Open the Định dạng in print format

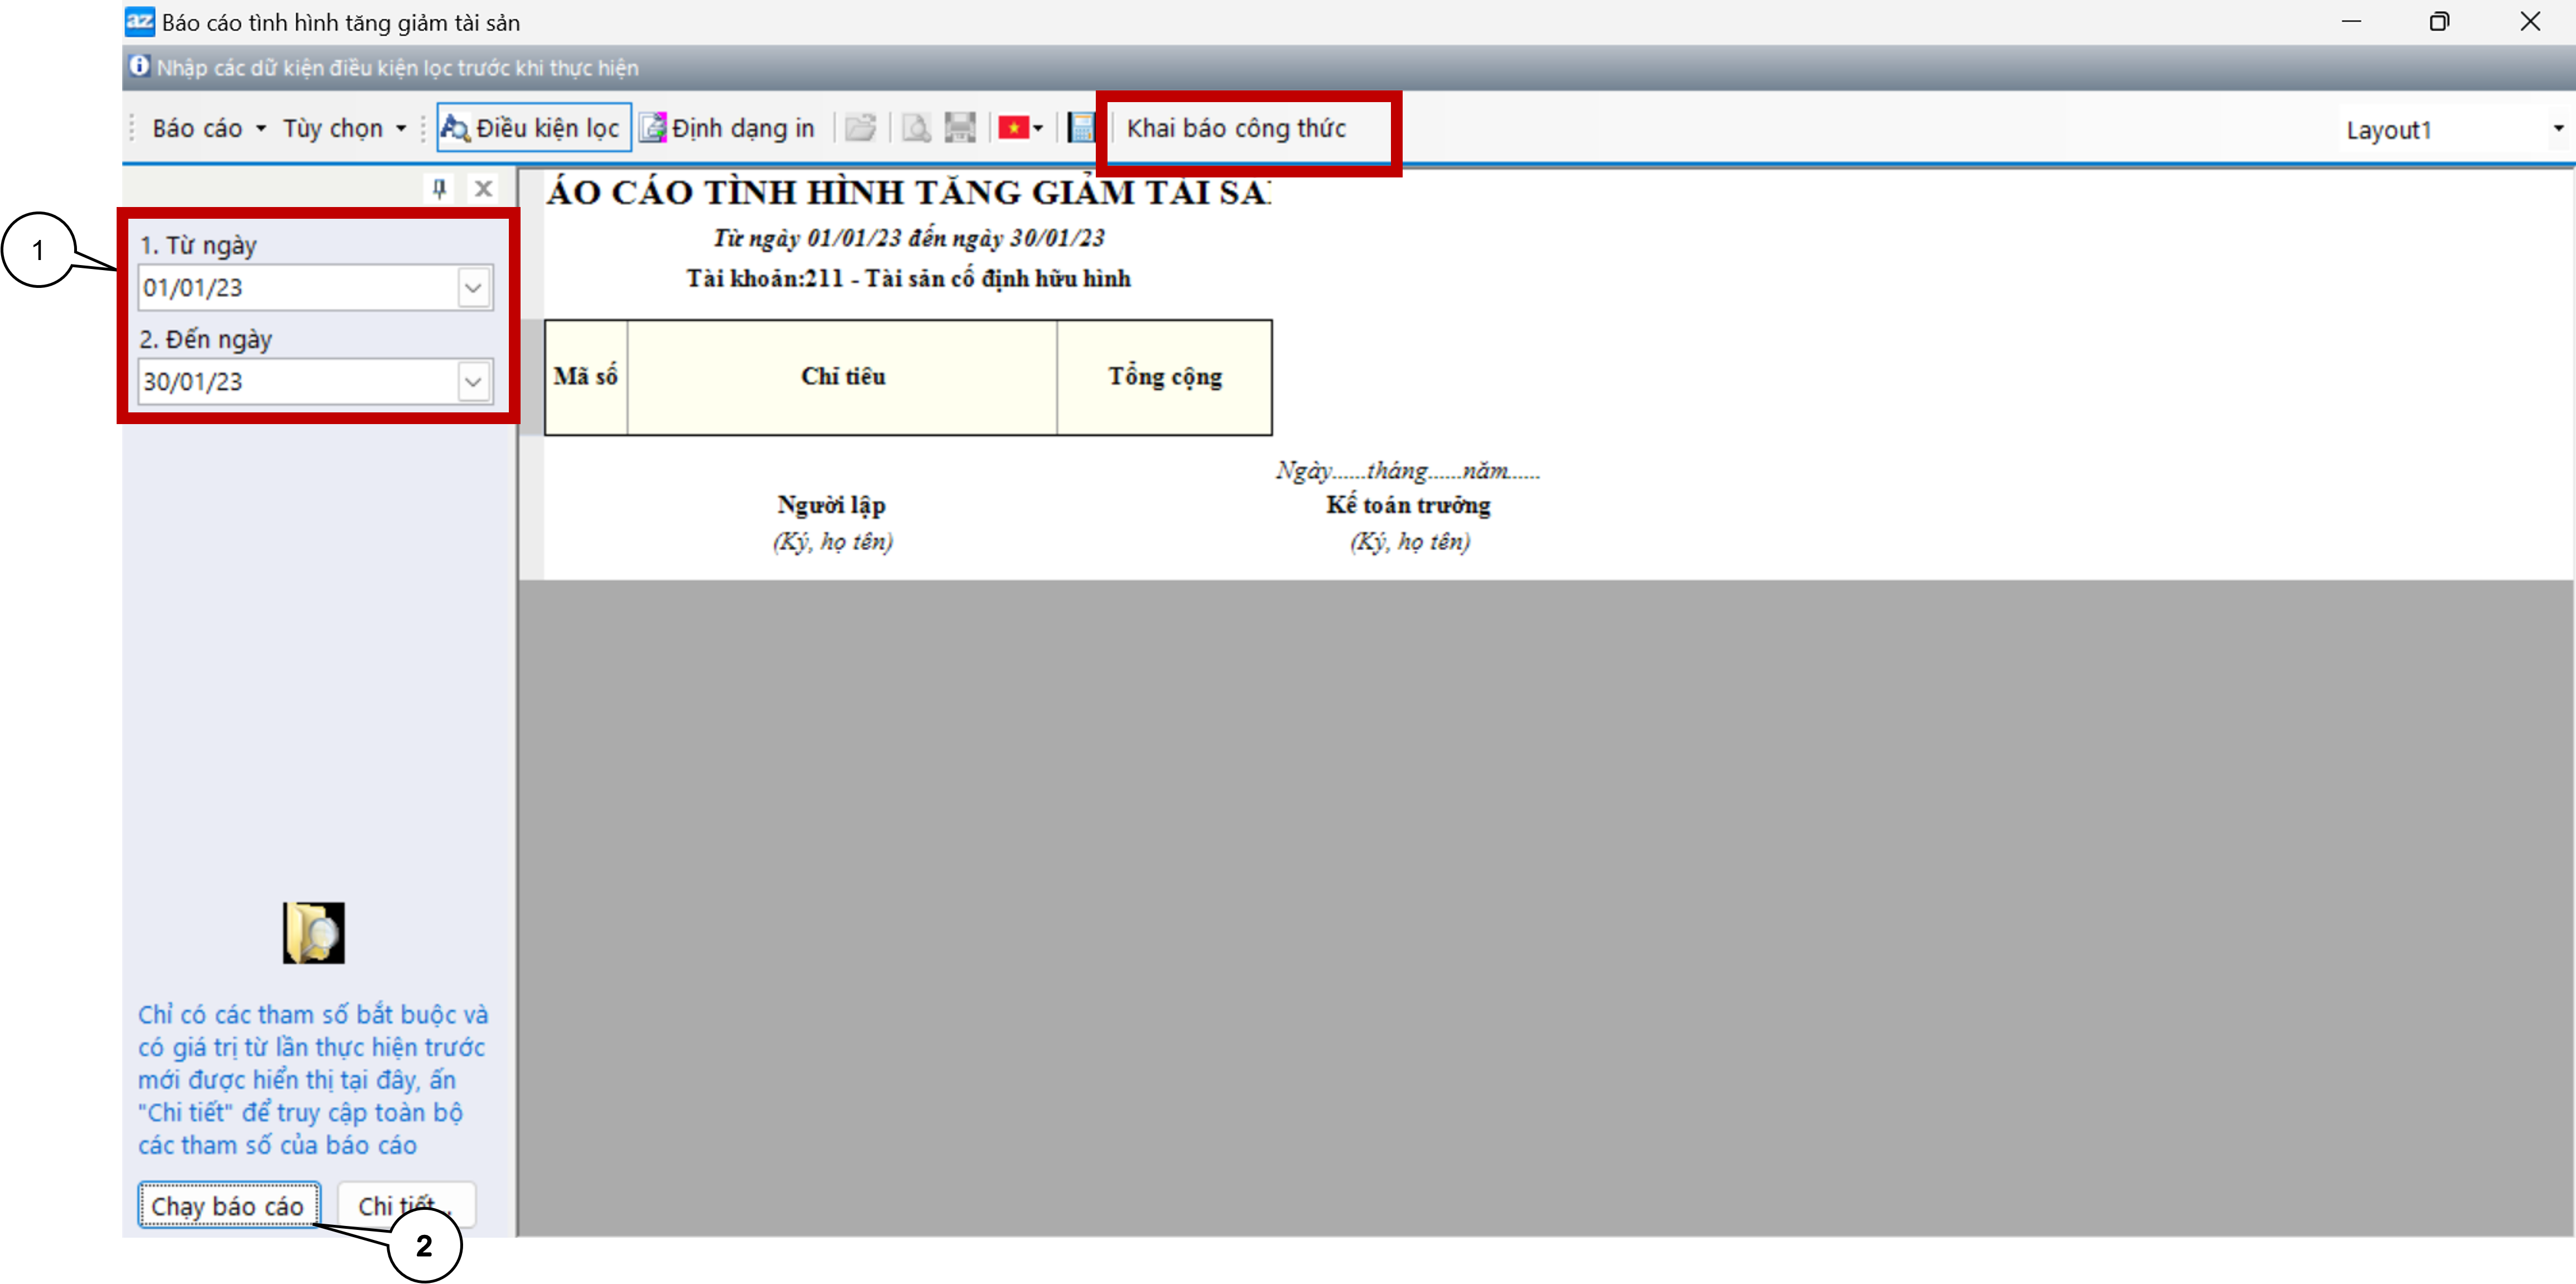729,128
